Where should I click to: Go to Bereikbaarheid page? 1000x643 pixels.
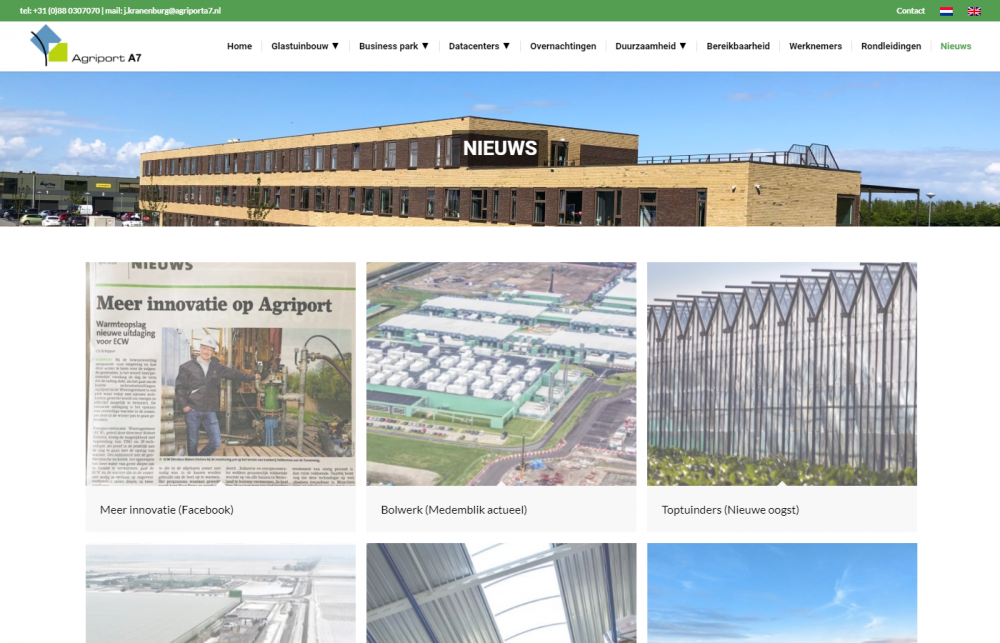pyautogui.click(x=738, y=46)
